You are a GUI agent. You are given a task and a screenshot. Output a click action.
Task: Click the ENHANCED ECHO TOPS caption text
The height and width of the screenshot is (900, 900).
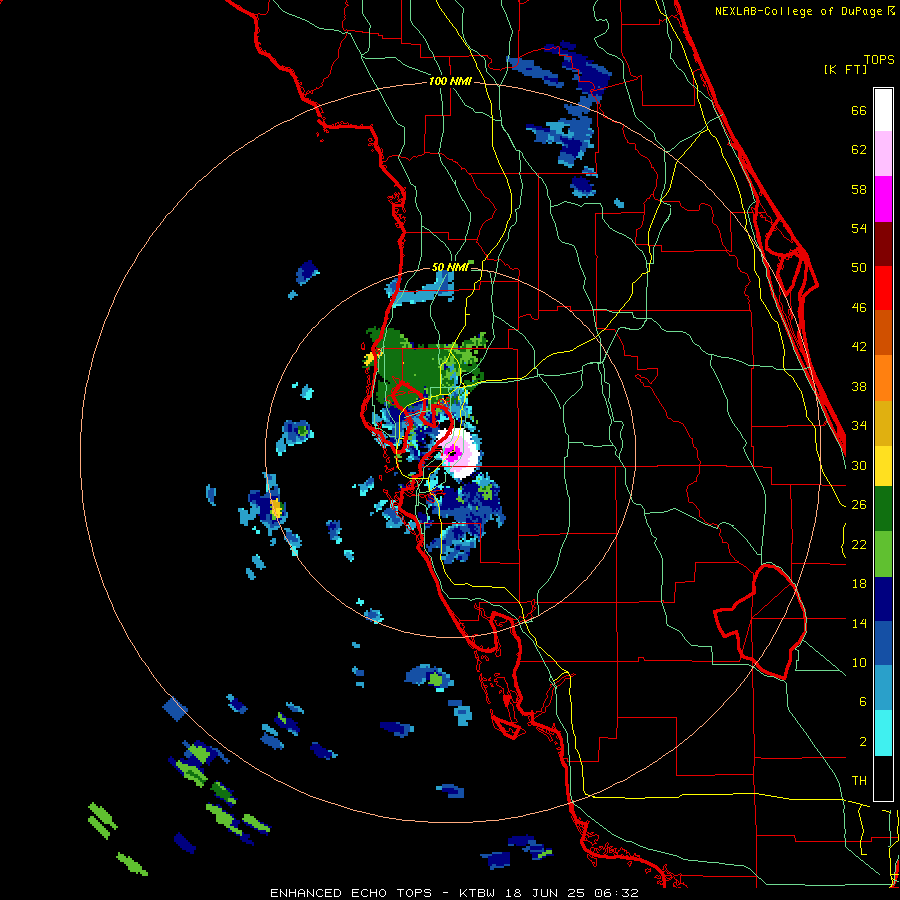coord(351,893)
